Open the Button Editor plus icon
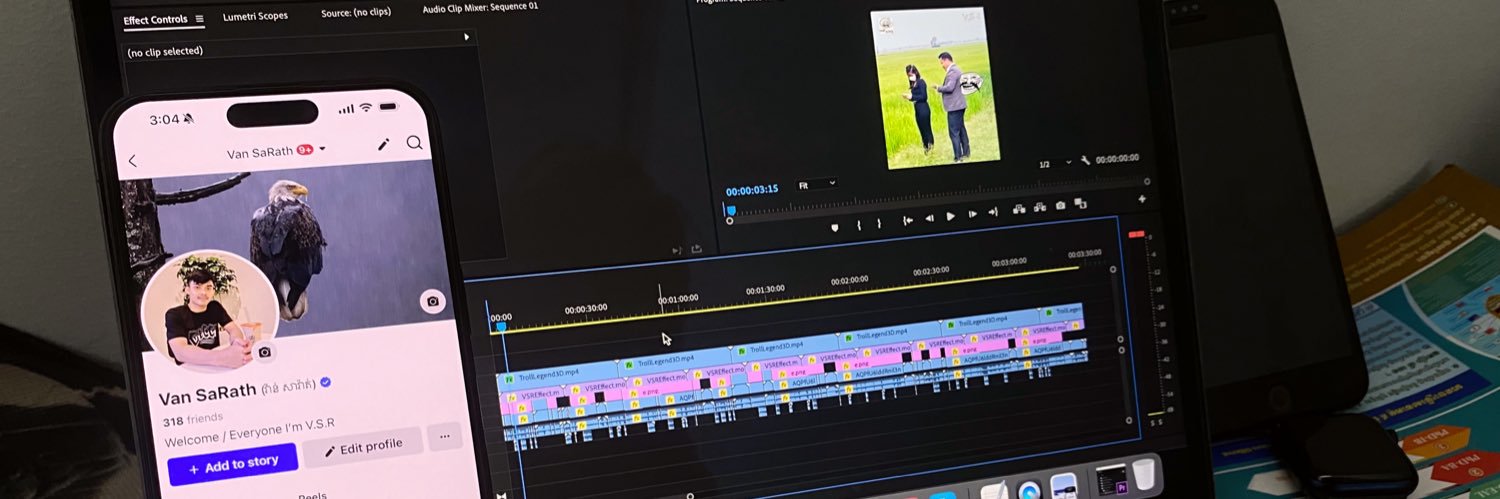The height and width of the screenshot is (499, 1500). pyautogui.click(x=1142, y=199)
